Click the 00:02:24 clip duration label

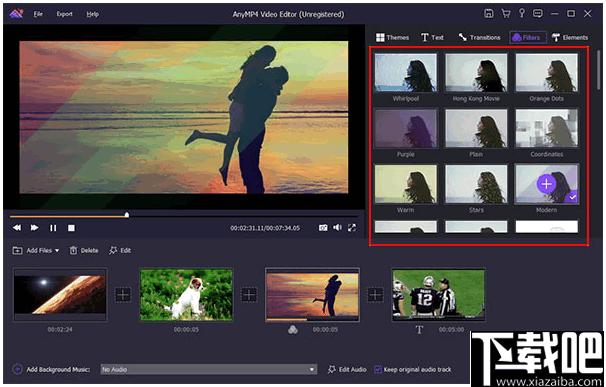point(60,330)
